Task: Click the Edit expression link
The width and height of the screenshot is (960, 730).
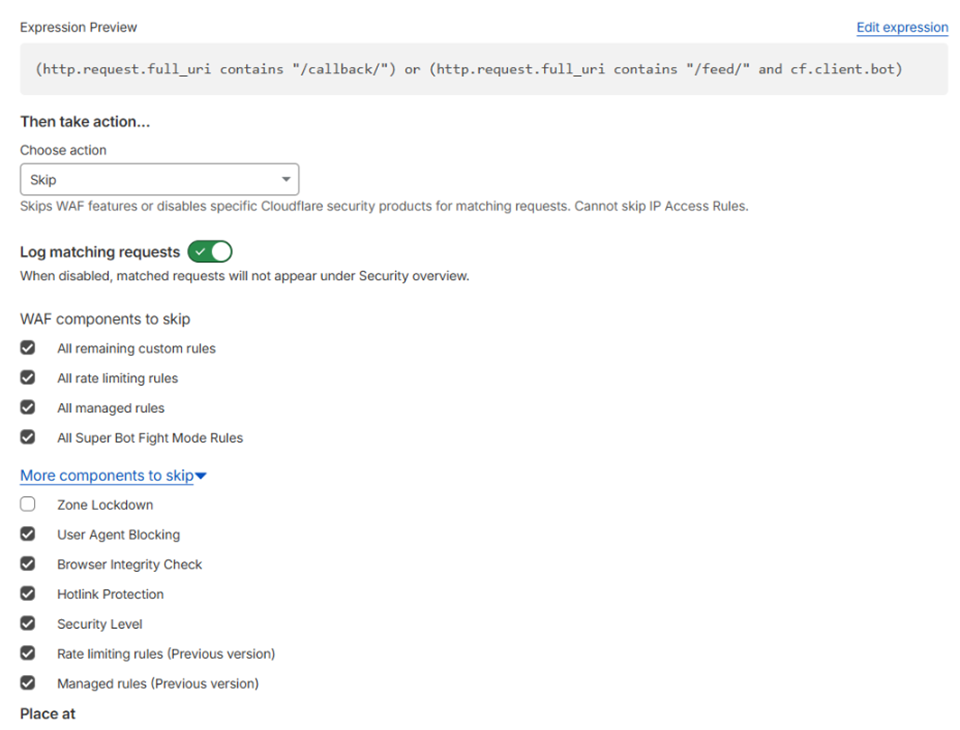Action: pos(901,27)
